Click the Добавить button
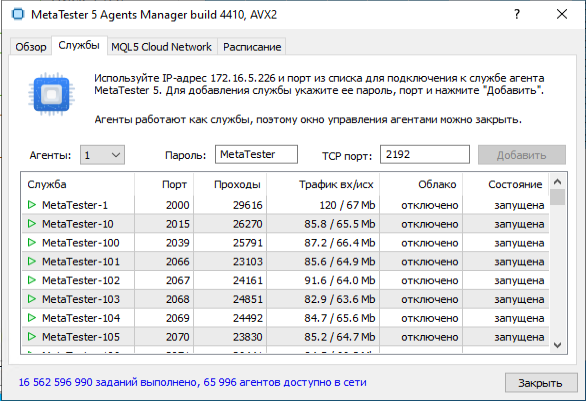The height and width of the screenshot is (401, 586). tap(522, 155)
